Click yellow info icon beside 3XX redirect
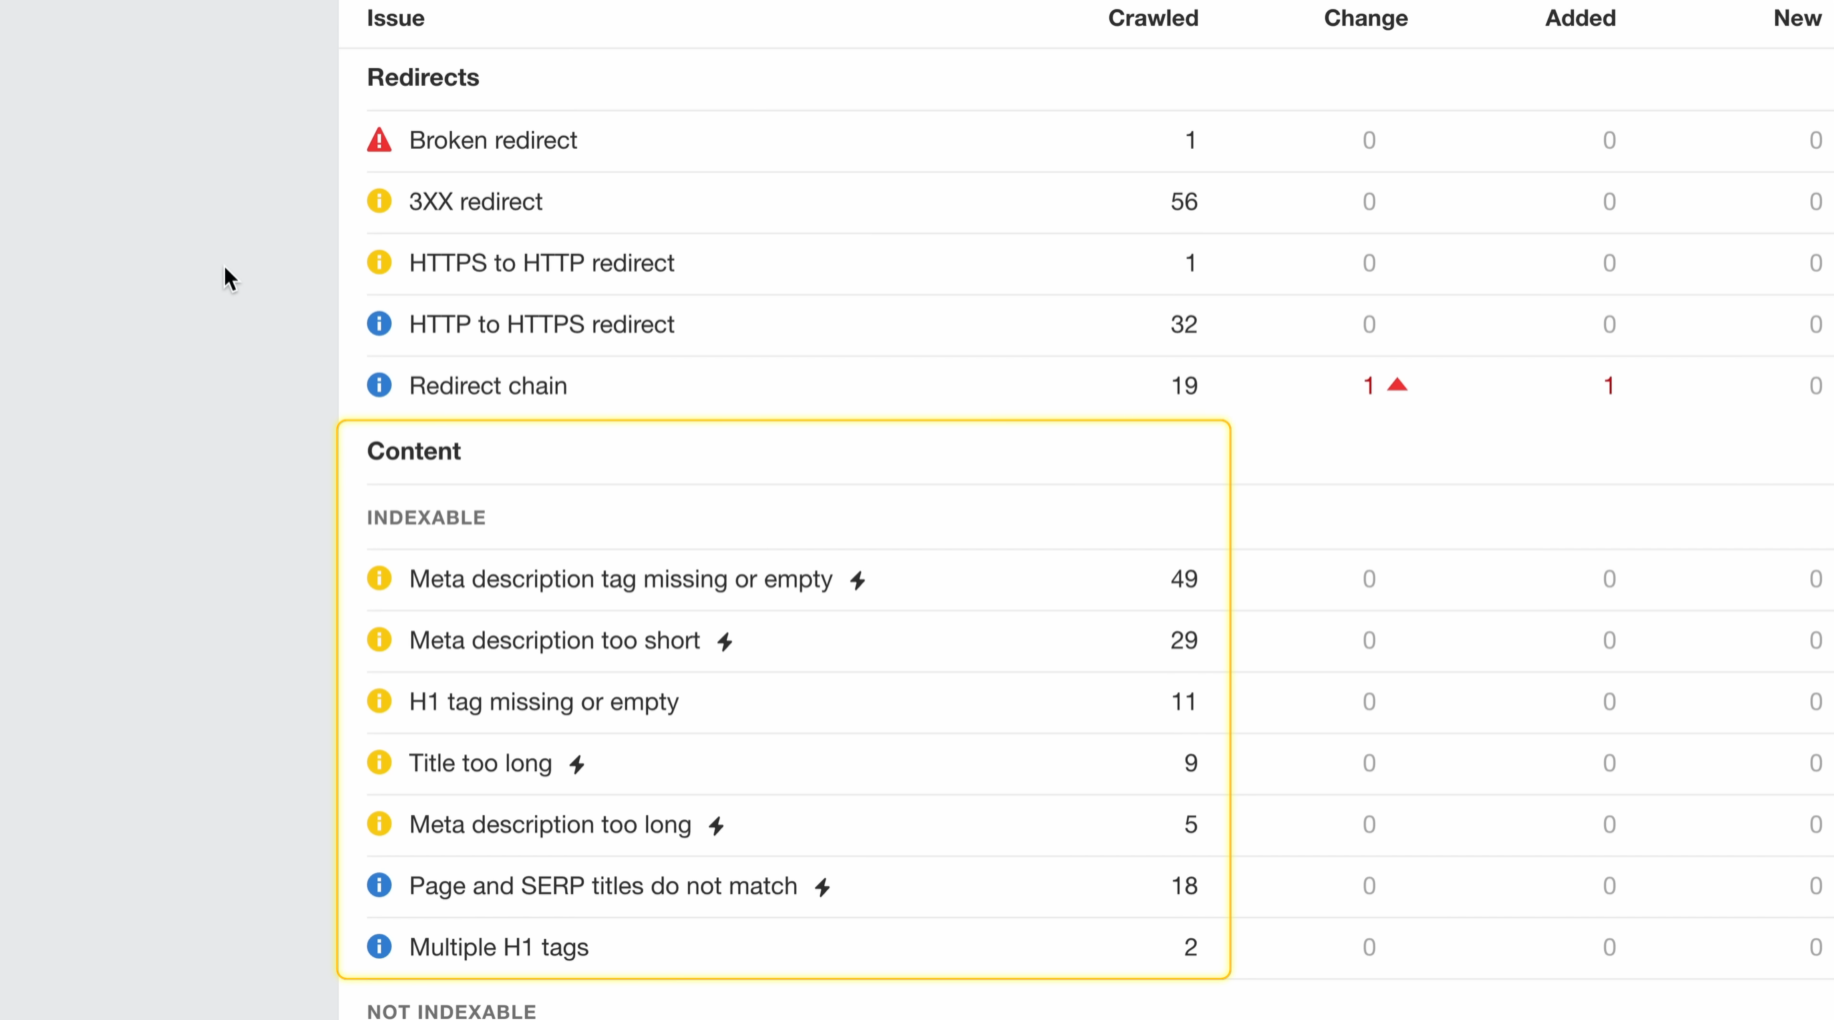The width and height of the screenshot is (1842, 1020). tap(379, 201)
